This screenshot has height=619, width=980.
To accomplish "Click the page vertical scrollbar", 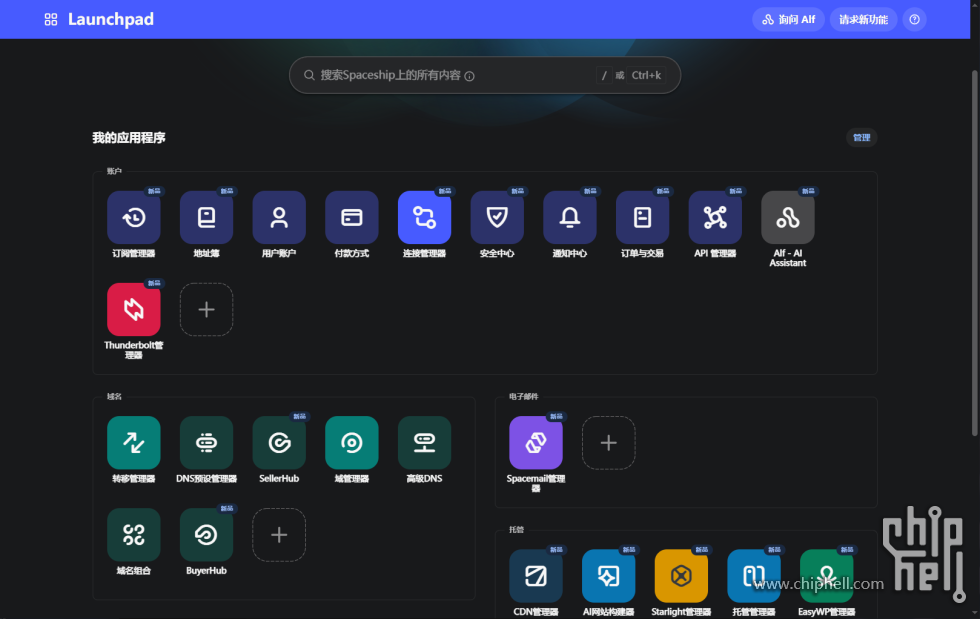I will point(974,253).
